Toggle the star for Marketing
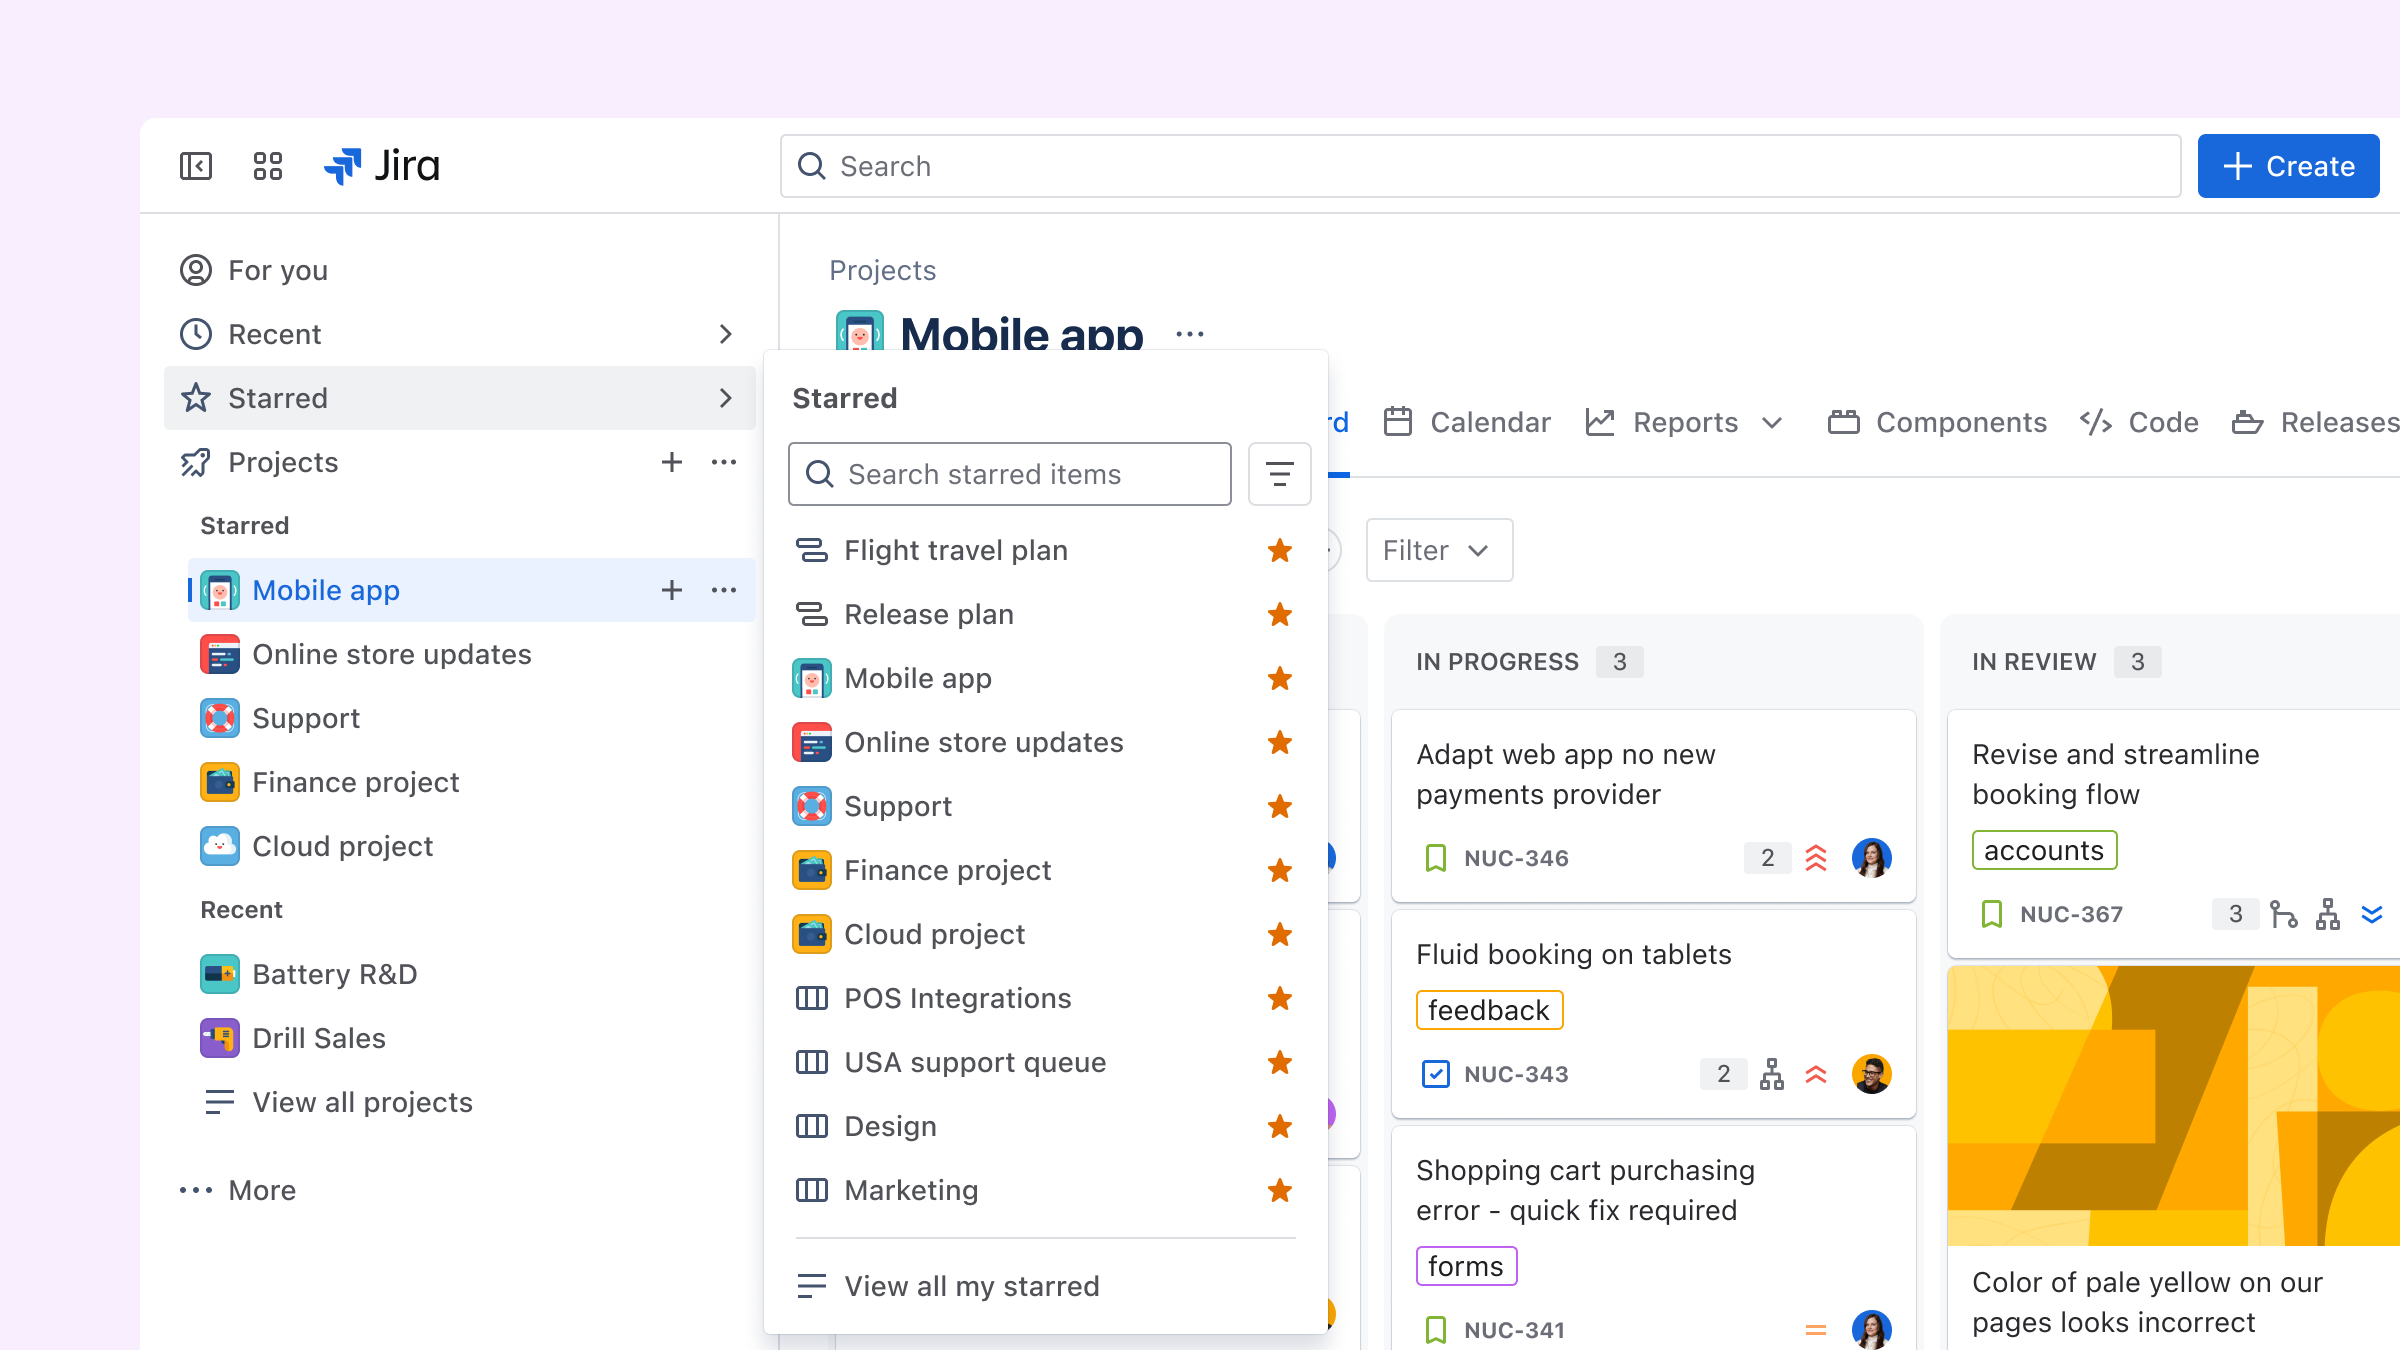2400x1350 pixels. (x=1279, y=1190)
